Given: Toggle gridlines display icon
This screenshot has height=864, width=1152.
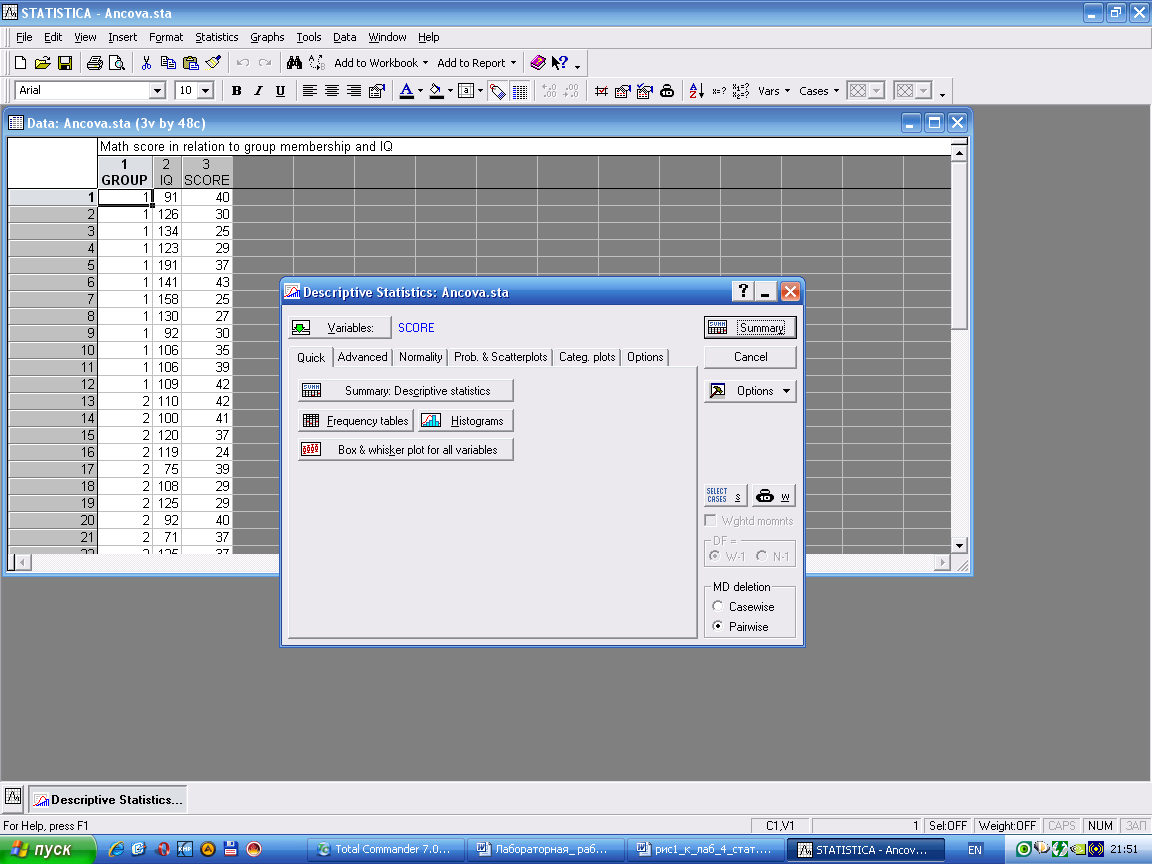Looking at the screenshot, I should (x=519, y=91).
